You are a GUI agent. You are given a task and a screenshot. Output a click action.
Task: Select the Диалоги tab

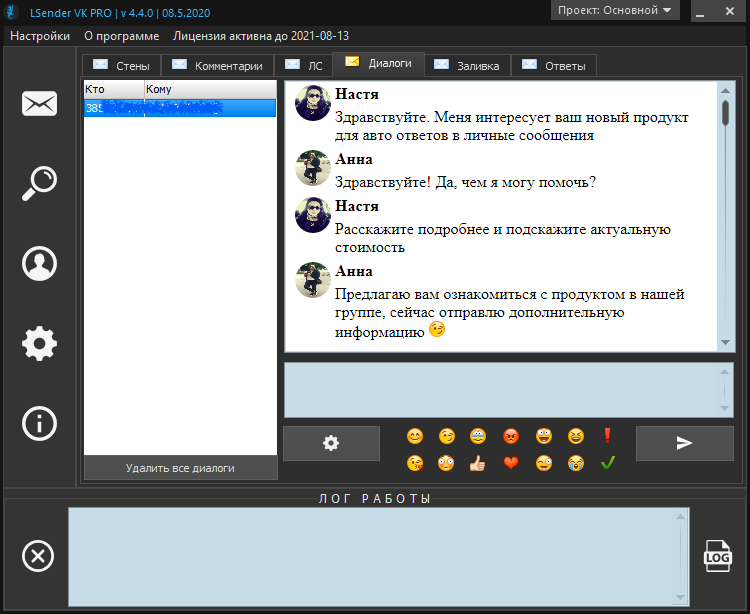pyautogui.click(x=378, y=63)
